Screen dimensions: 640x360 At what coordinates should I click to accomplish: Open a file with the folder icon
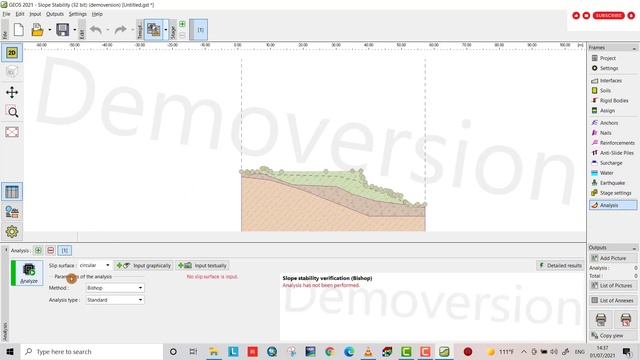pyautogui.click(x=38, y=30)
